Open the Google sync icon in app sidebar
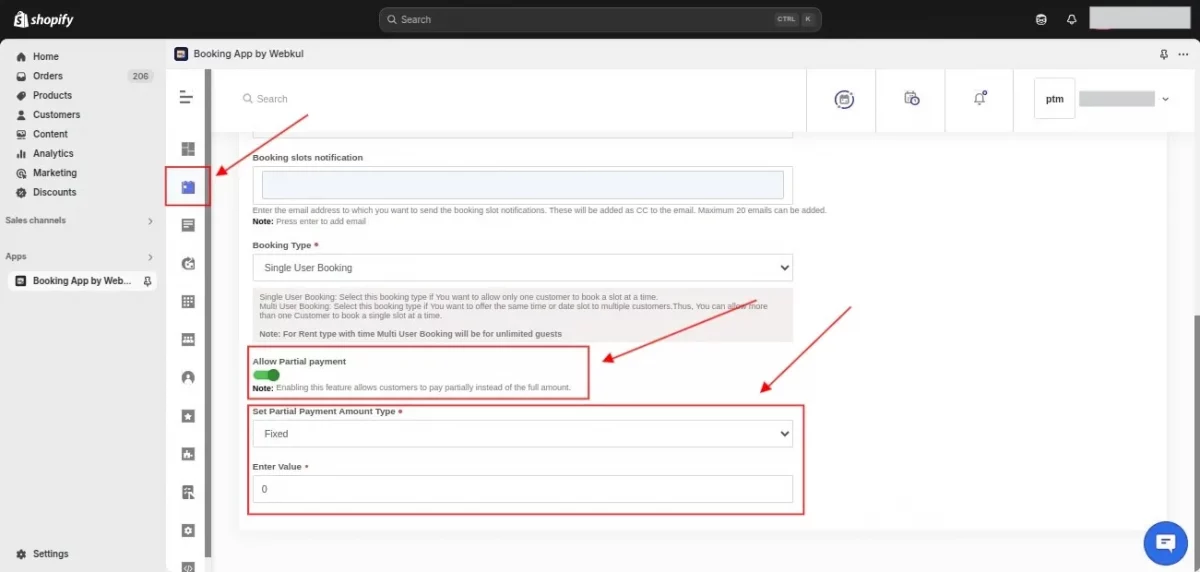 pos(187,263)
